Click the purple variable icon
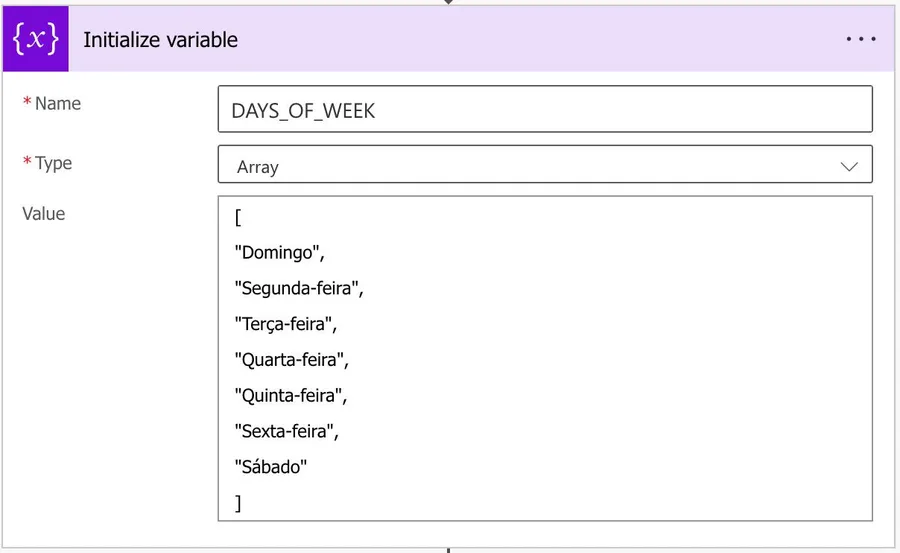The height and width of the screenshot is (553, 900). click(x=36, y=40)
